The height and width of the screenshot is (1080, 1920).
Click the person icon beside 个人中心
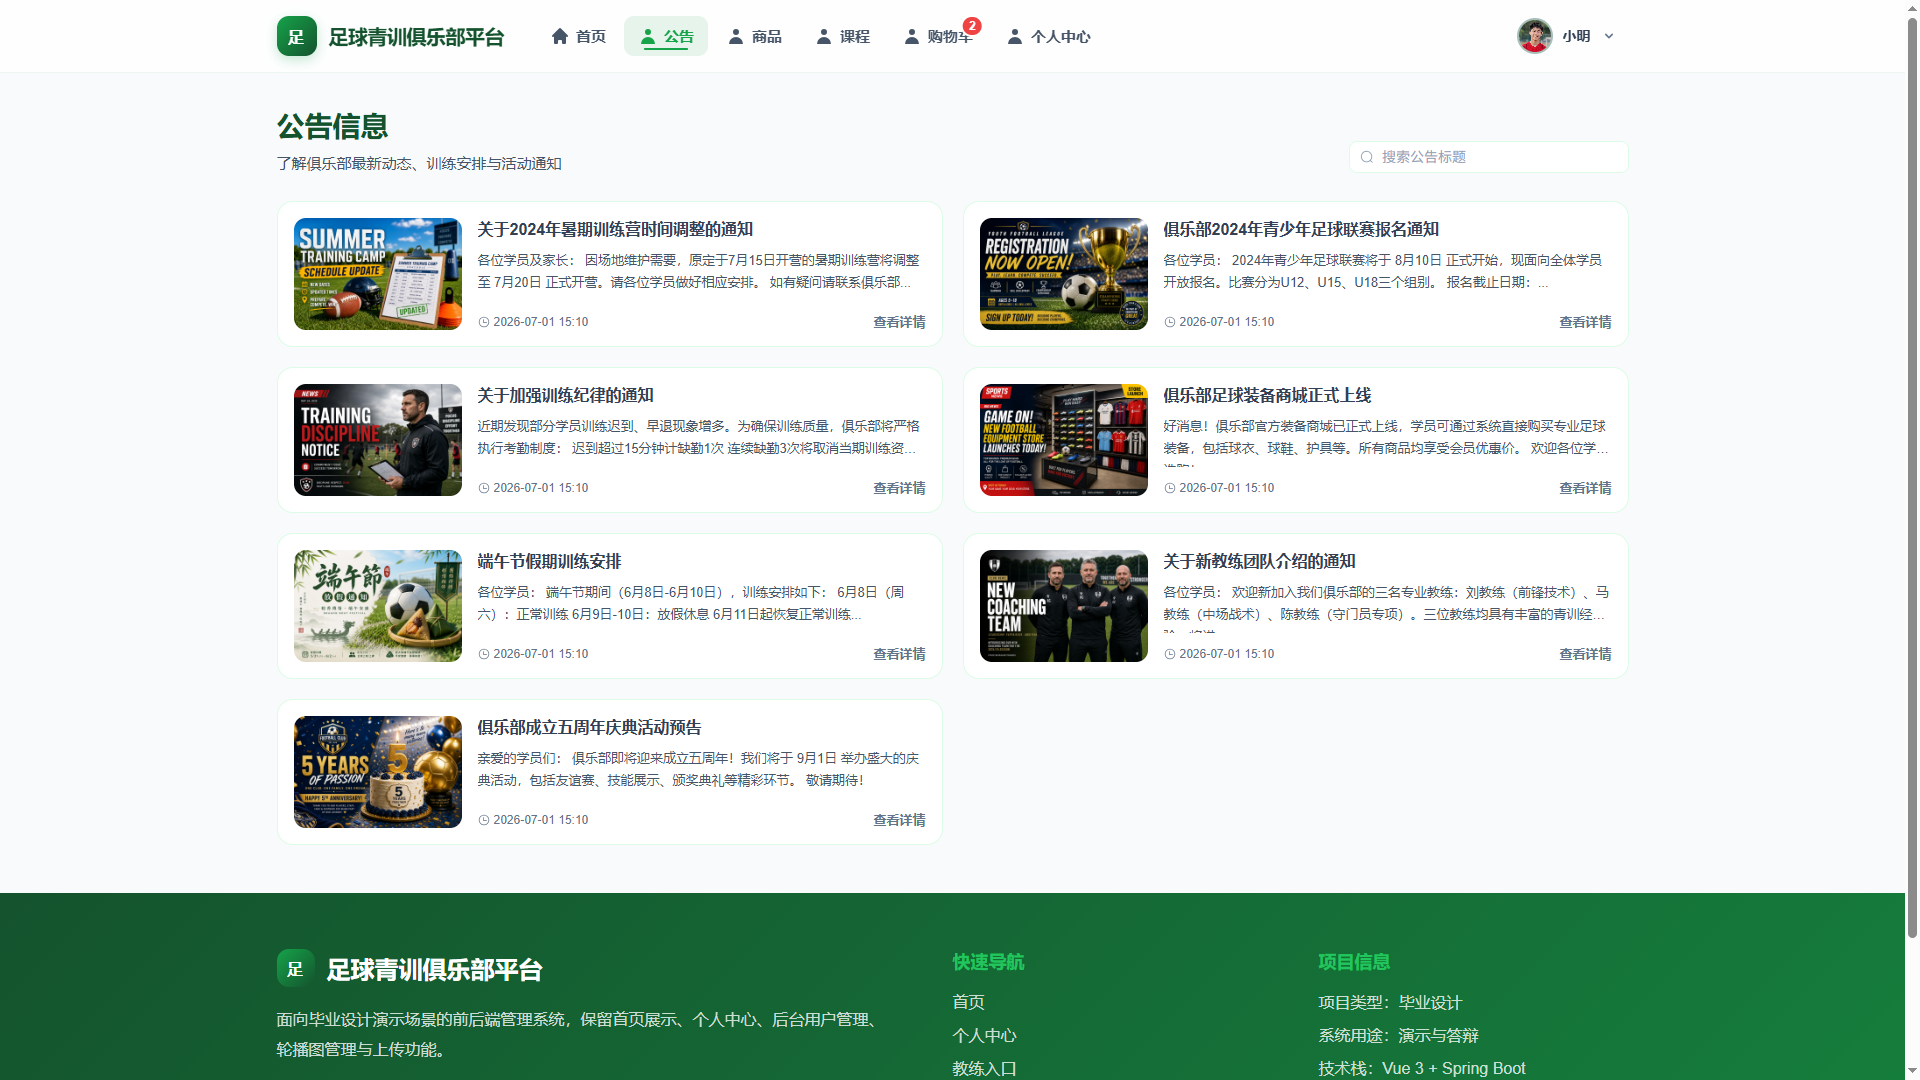[x=1015, y=36]
